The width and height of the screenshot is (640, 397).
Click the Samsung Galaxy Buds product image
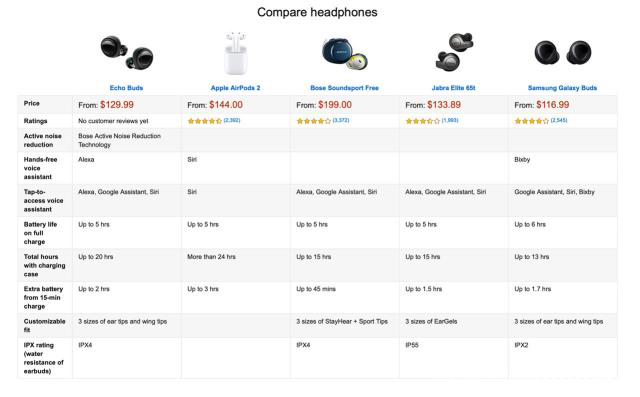point(563,53)
